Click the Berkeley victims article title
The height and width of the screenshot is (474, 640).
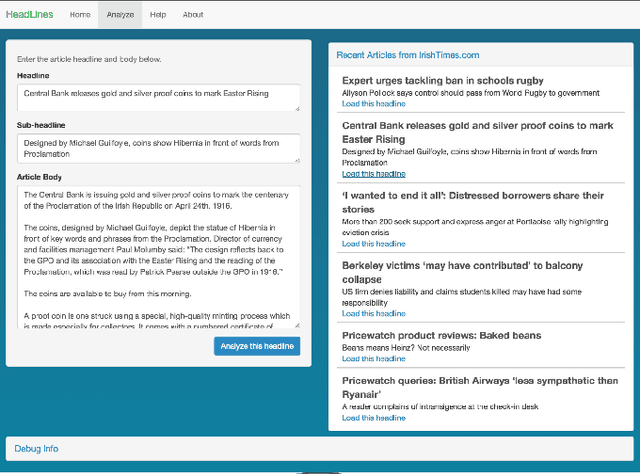tap(462, 272)
